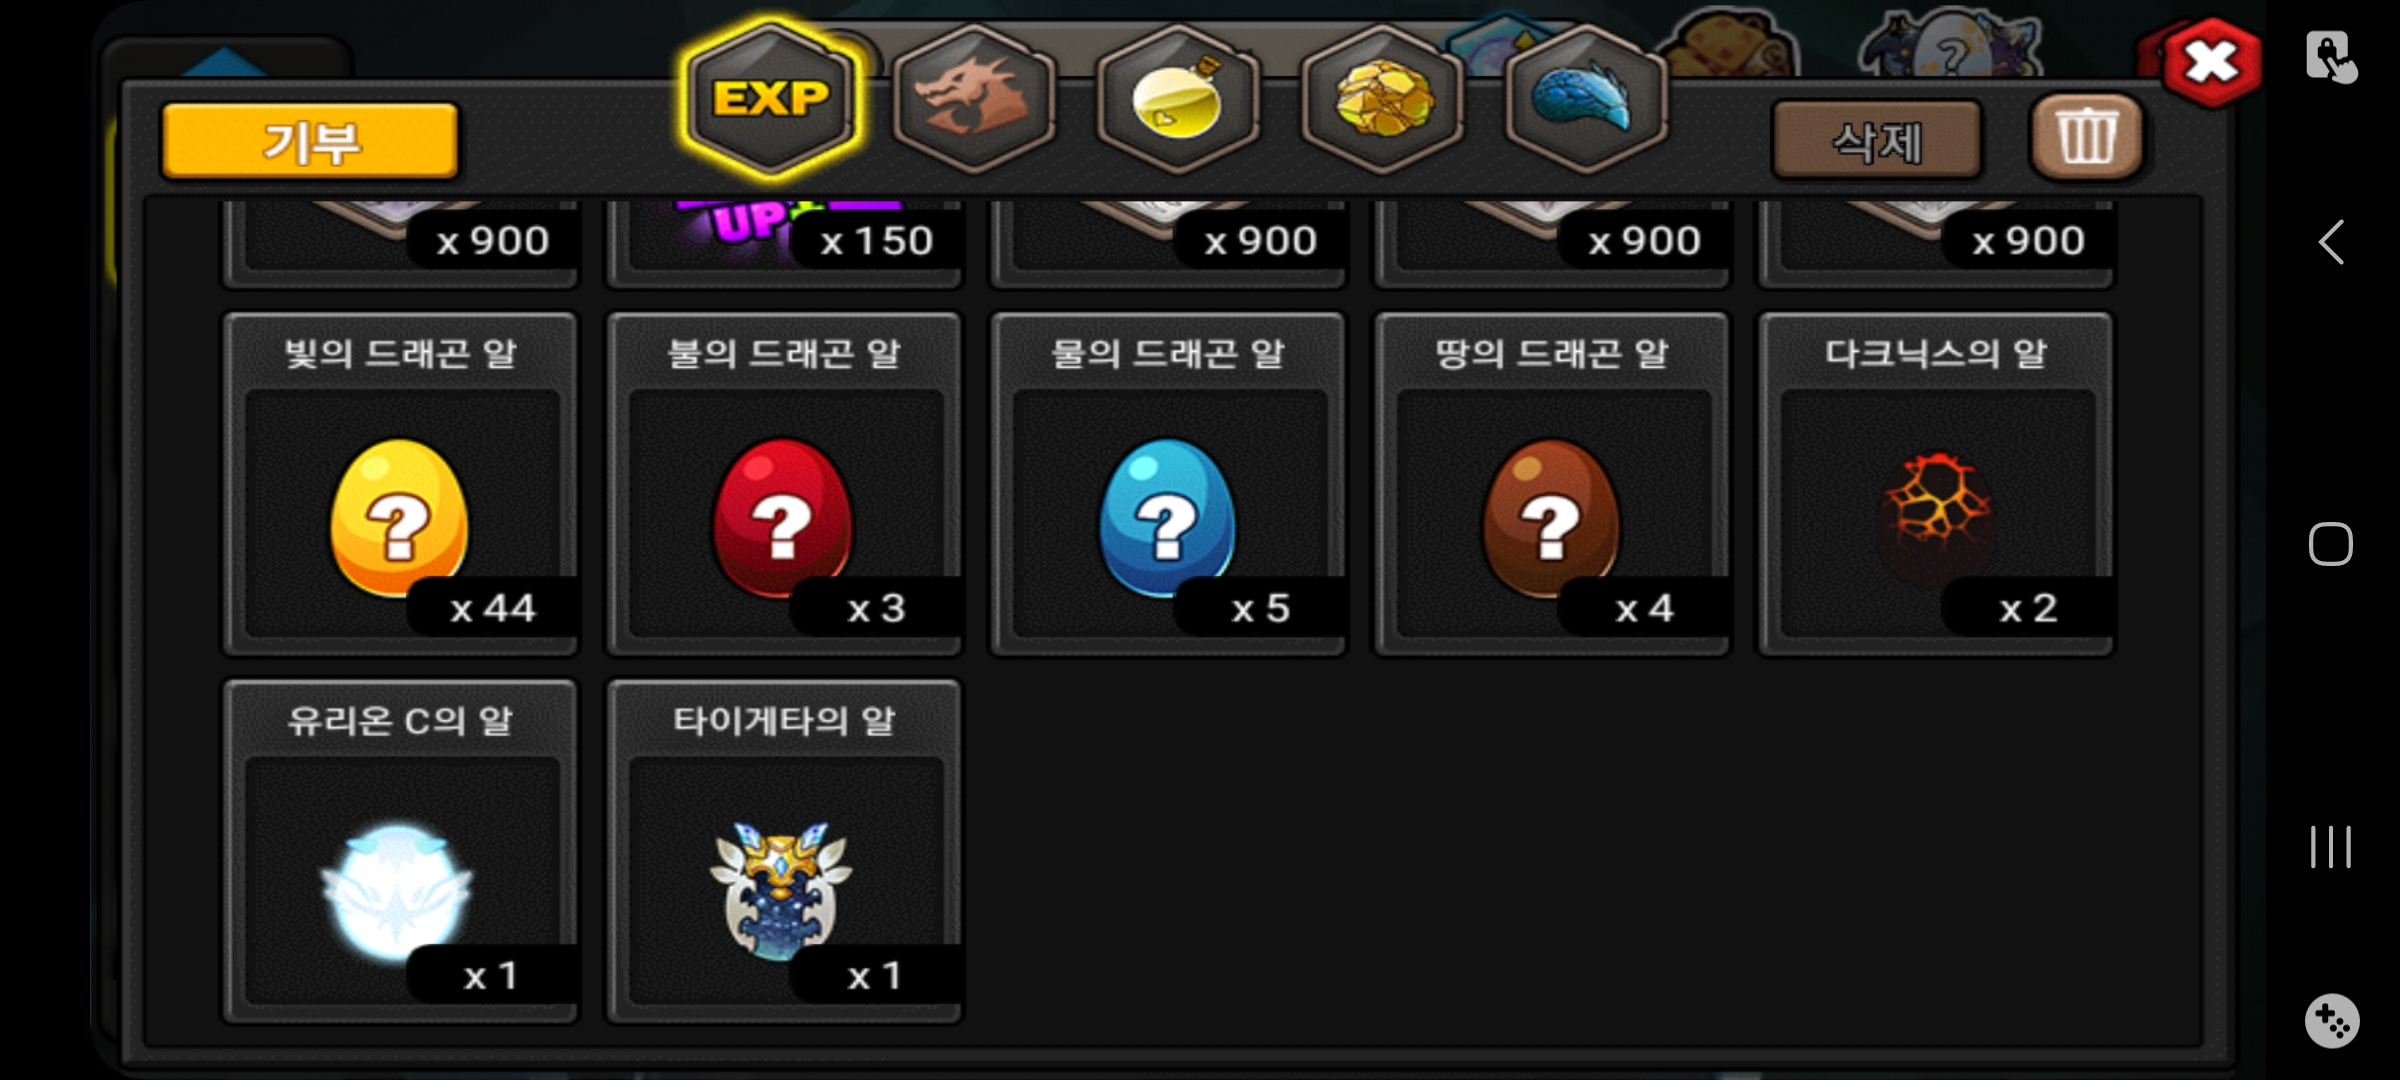The width and height of the screenshot is (2400, 1080).
Task: Tap the touch lock icon
Action: tap(2332, 58)
